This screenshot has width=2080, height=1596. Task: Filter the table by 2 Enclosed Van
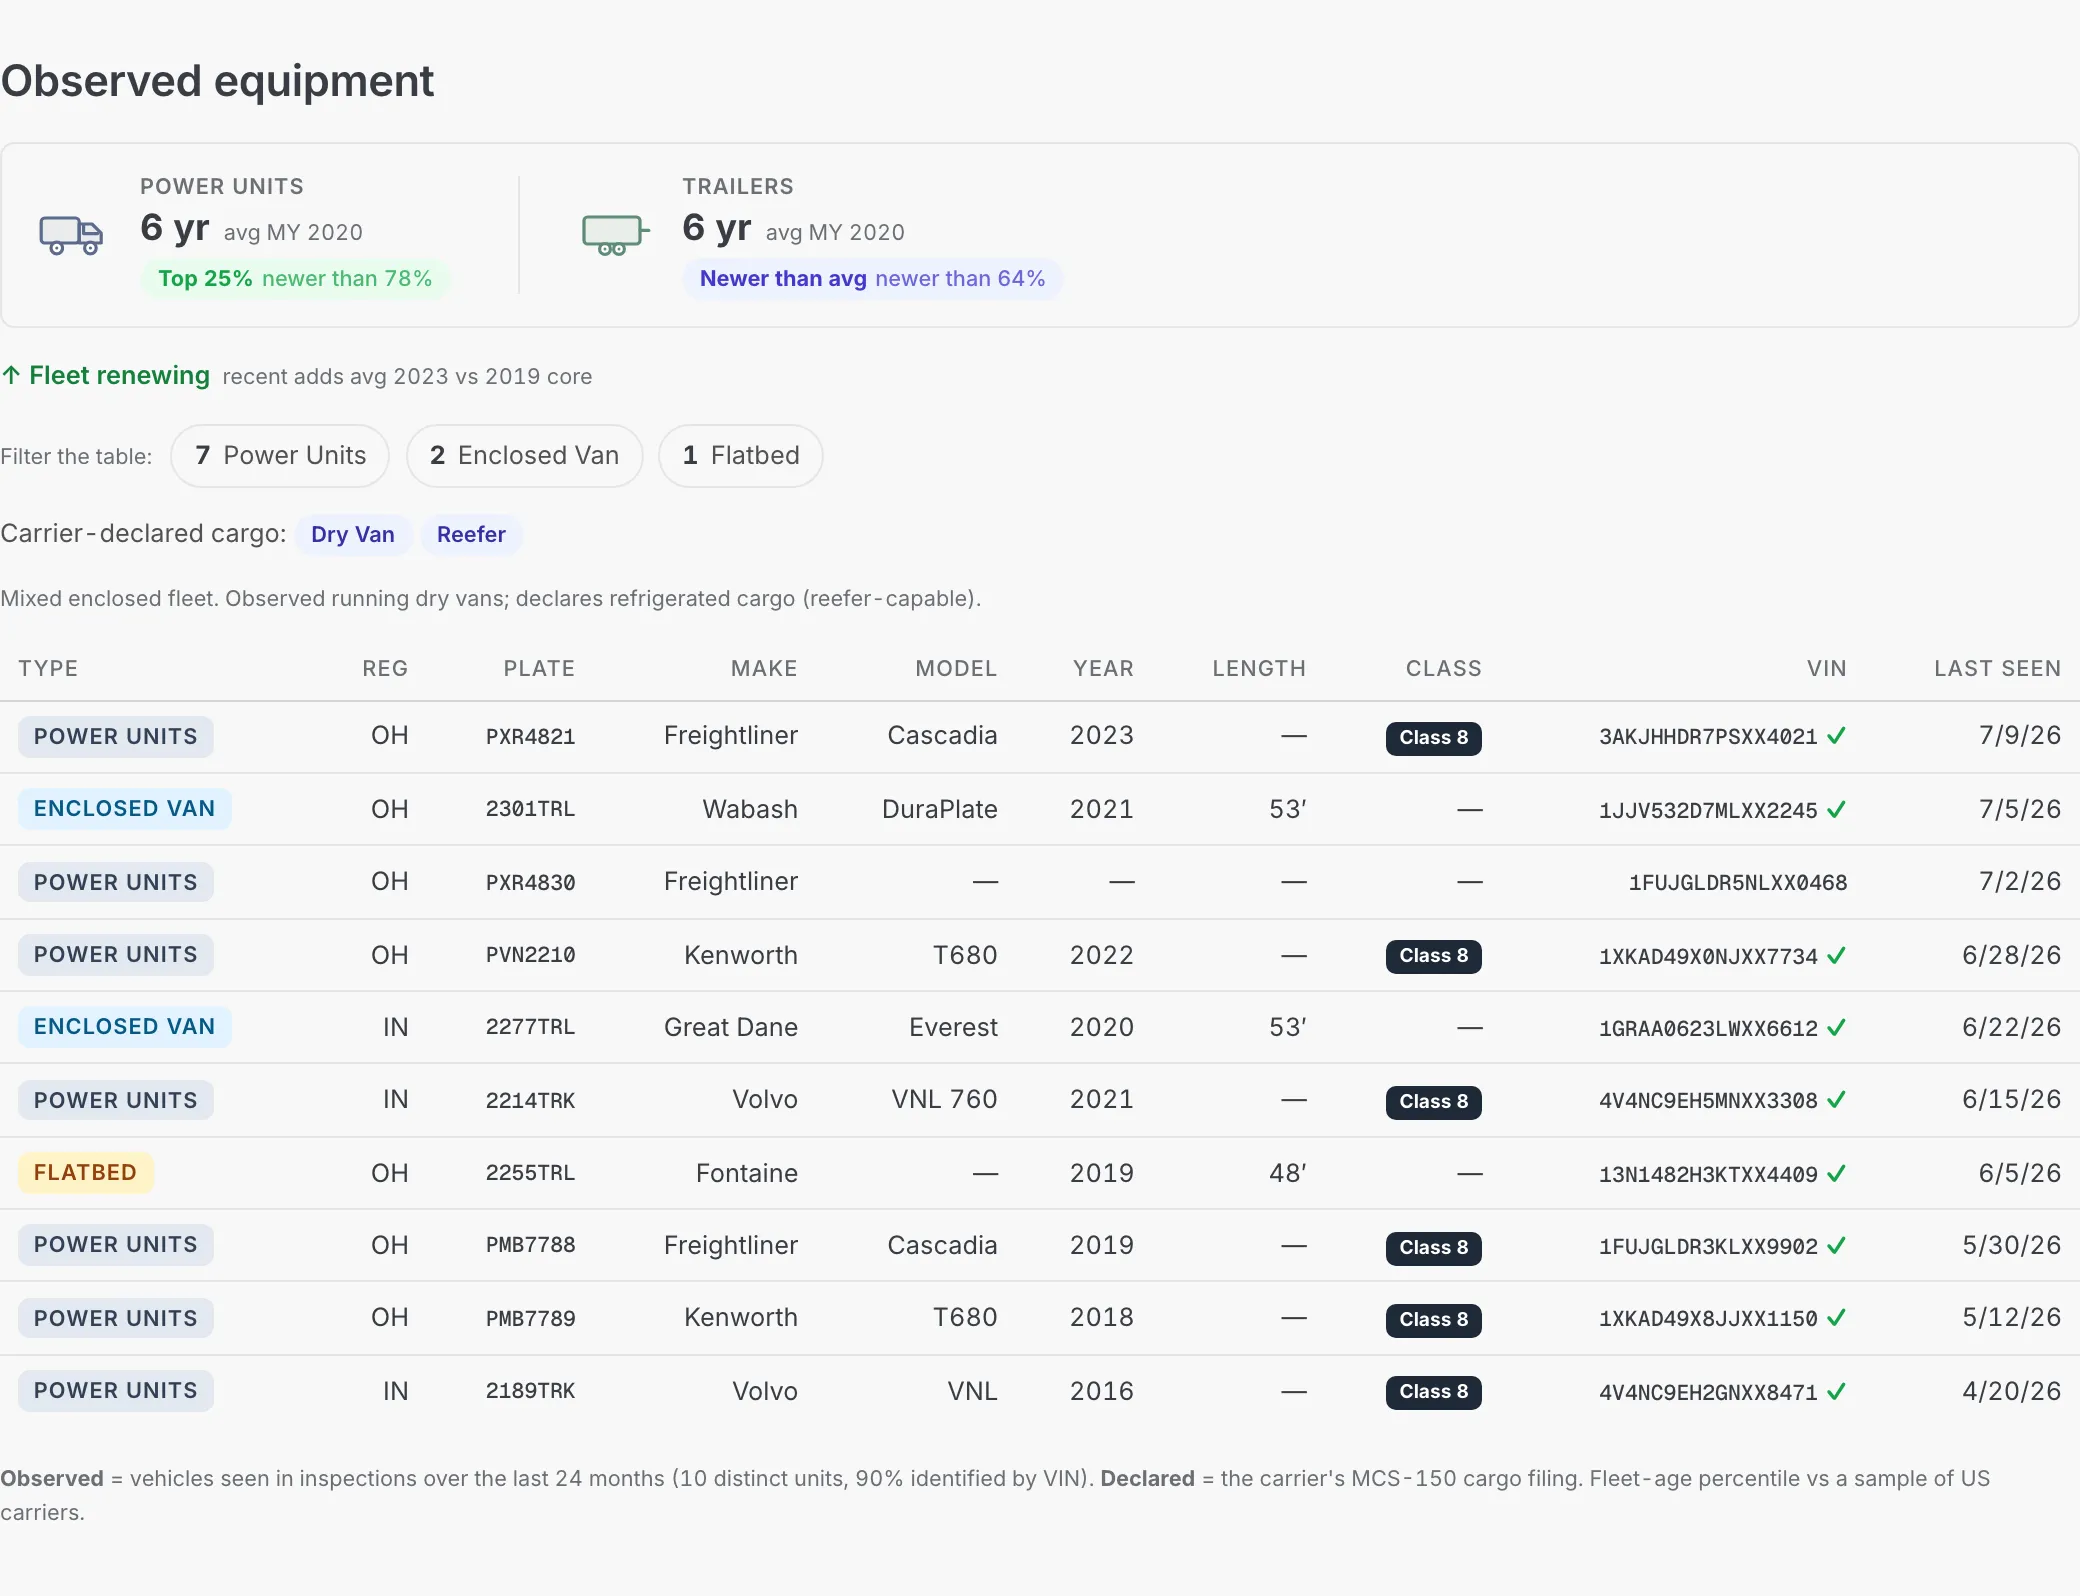point(524,456)
